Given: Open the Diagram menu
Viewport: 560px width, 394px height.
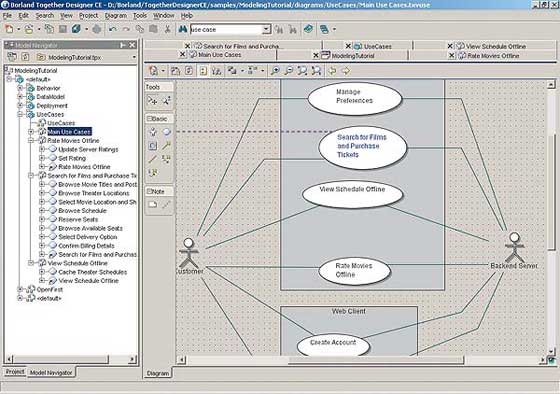Looking at the screenshot, I should pyautogui.click(x=115, y=16).
